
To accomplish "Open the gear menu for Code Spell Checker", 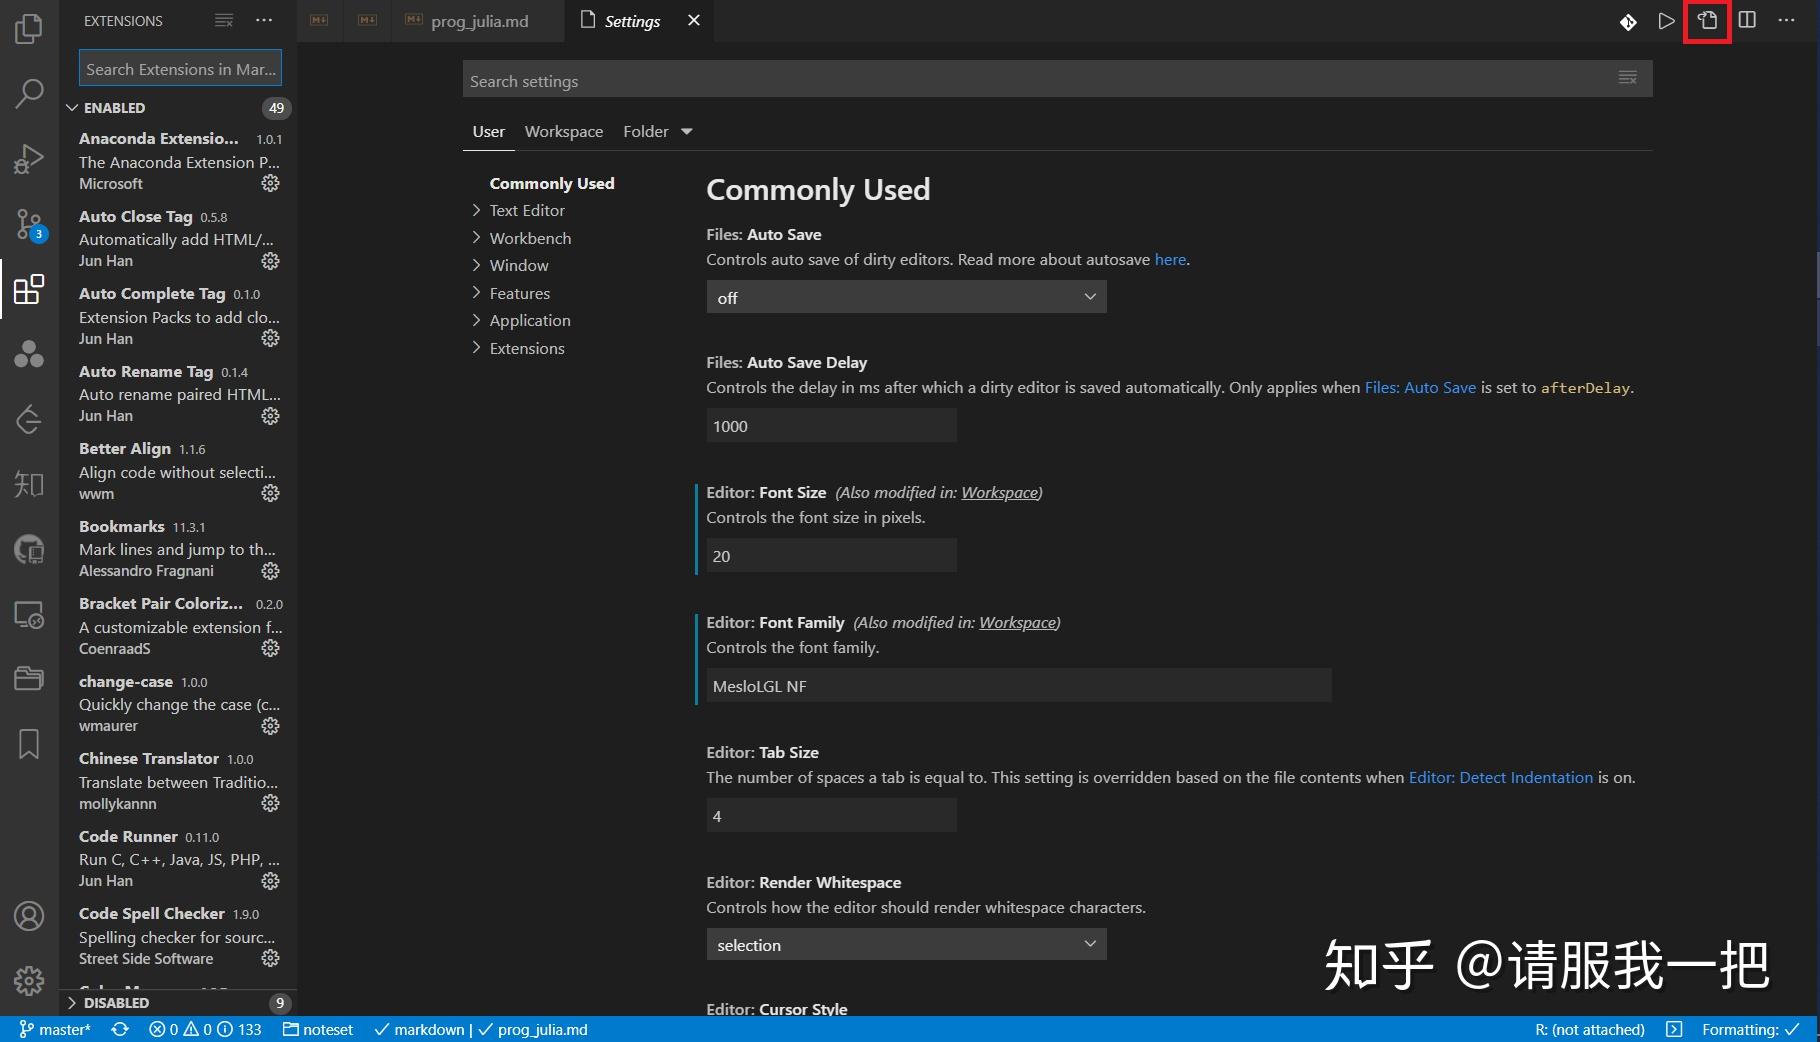I will coord(270,958).
